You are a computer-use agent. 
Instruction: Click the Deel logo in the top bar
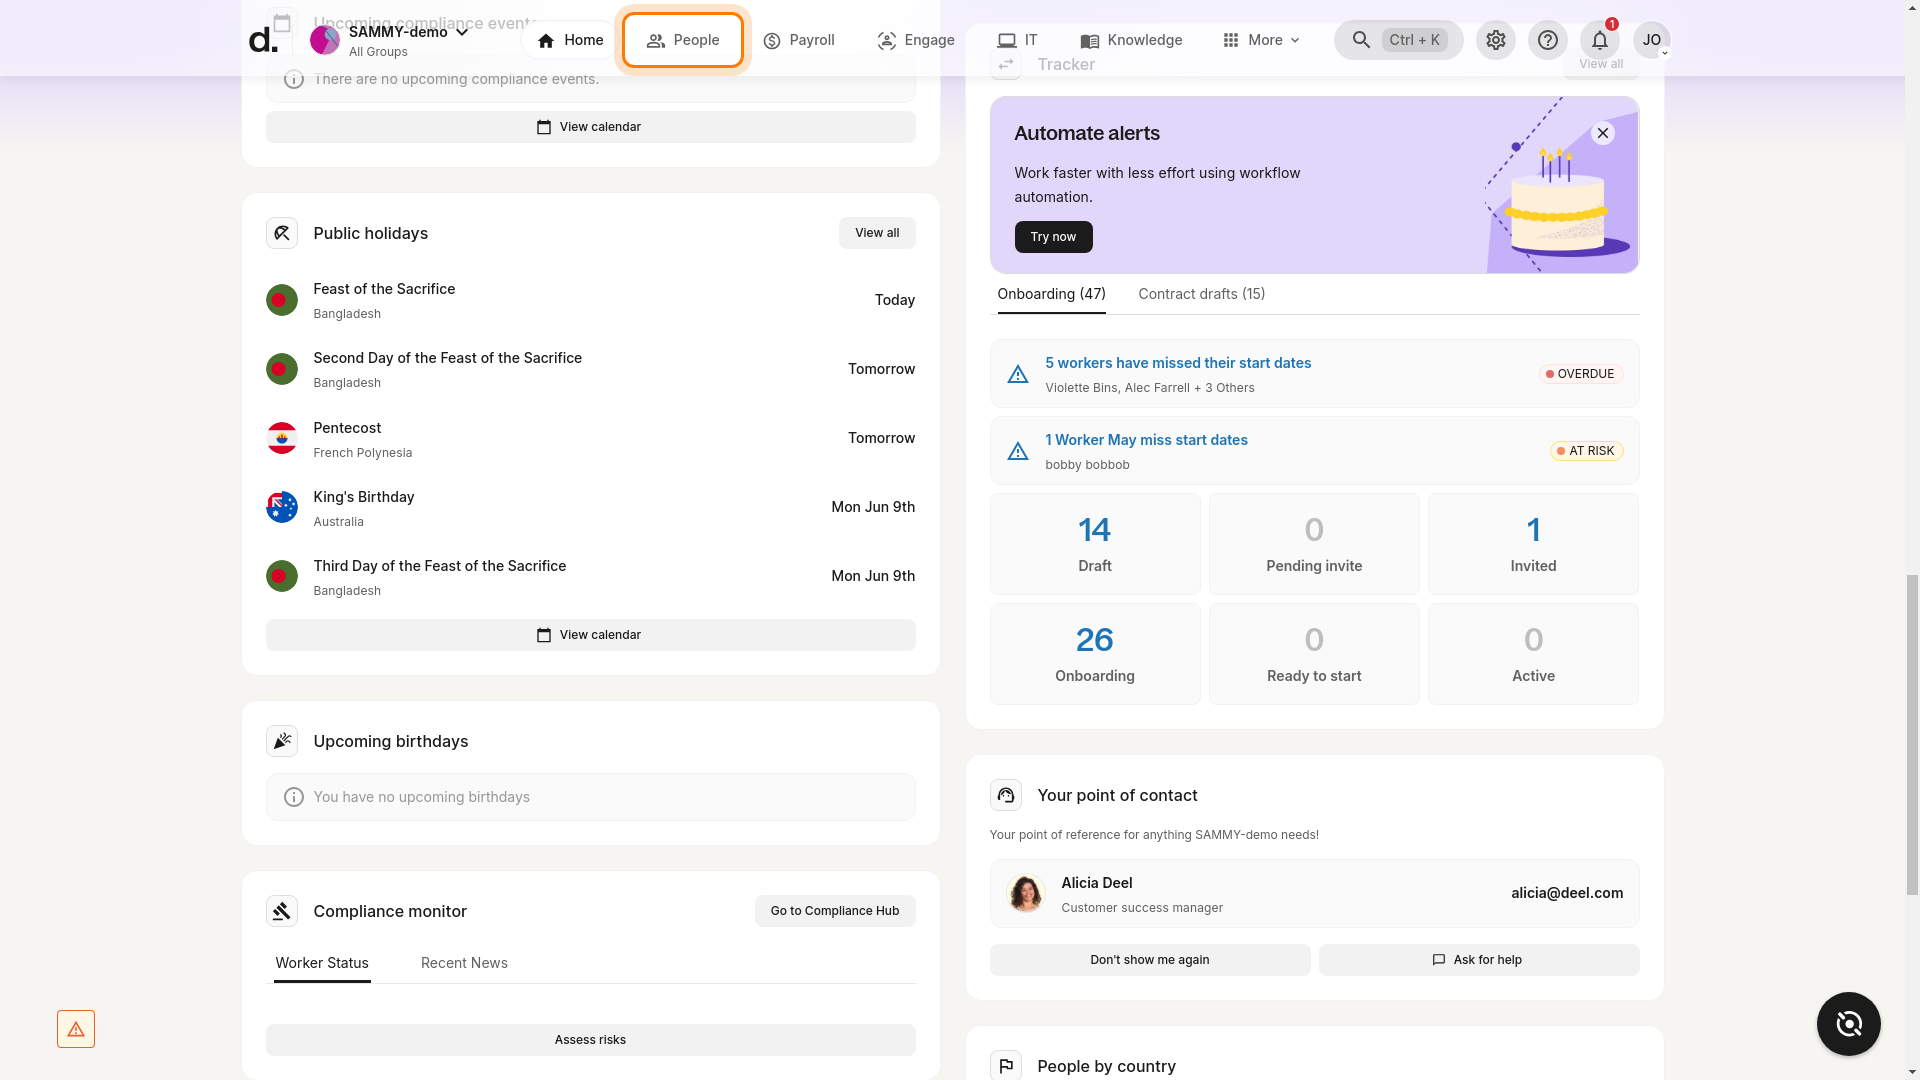pos(263,40)
